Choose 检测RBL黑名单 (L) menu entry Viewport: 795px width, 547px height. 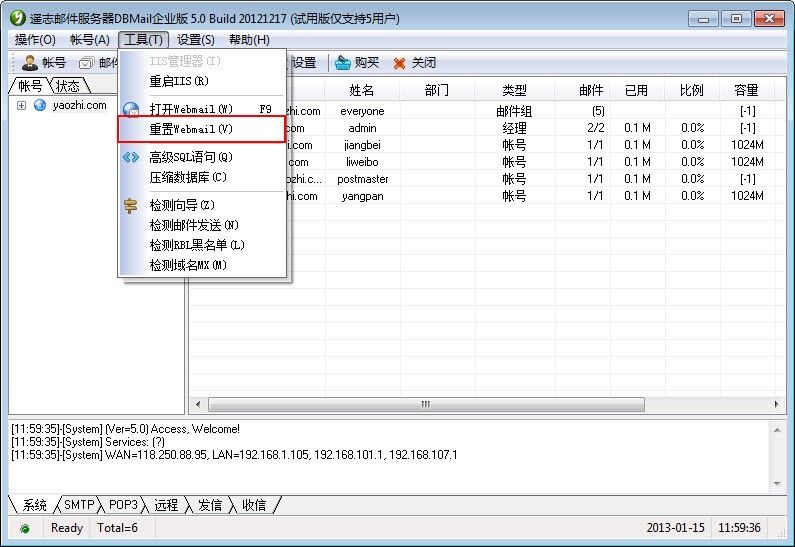pos(202,245)
